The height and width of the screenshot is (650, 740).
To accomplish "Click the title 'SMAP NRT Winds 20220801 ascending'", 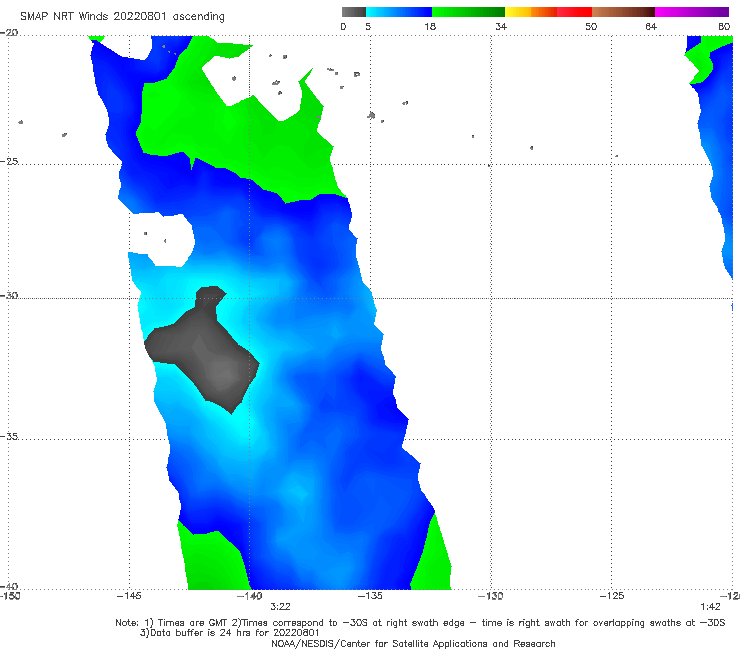I will pyautogui.click(x=122, y=17).
